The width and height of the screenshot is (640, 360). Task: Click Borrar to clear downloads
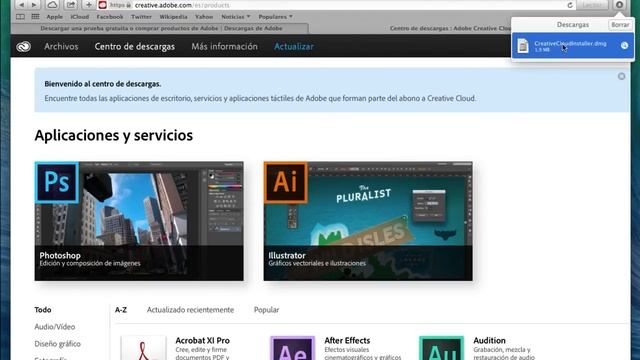pos(620,25)
